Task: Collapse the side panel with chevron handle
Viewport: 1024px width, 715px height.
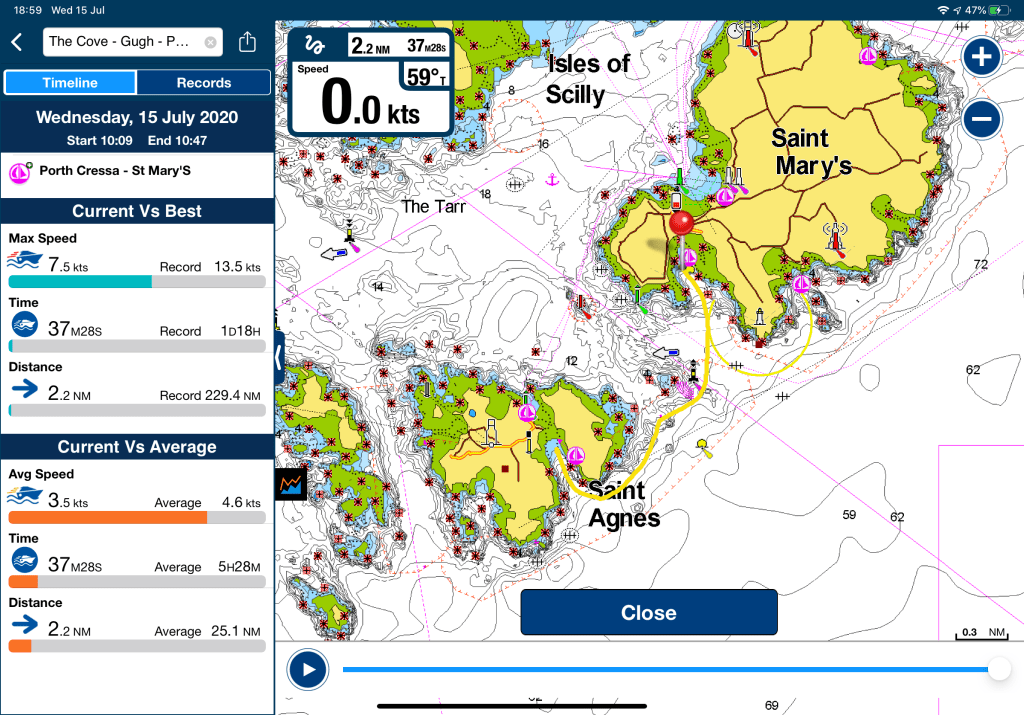Action: point(279,354)
